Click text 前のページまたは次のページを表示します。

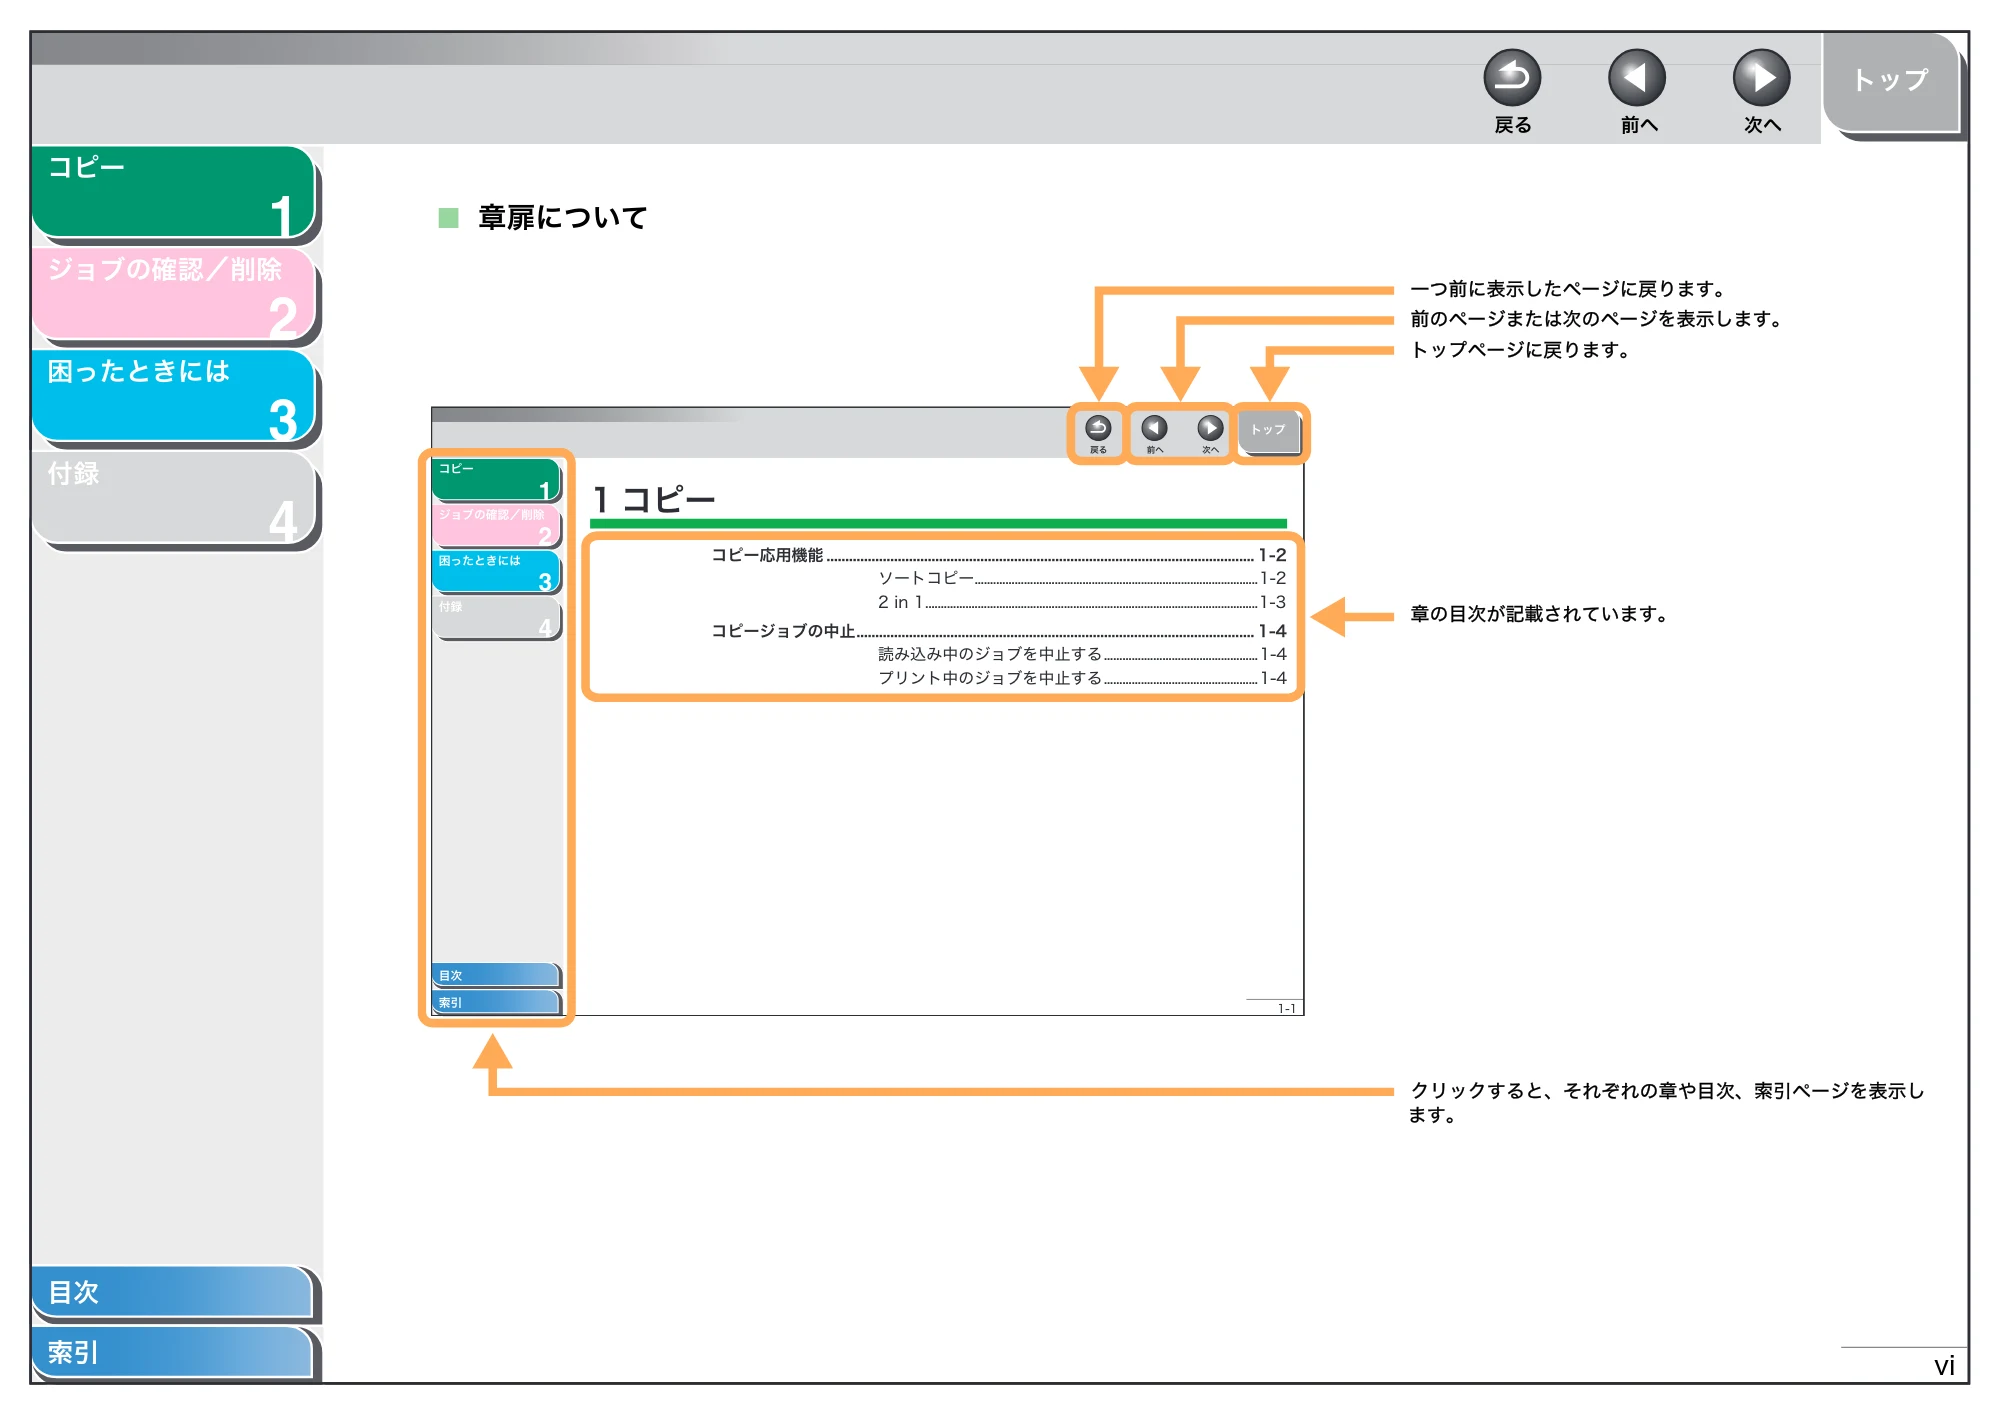click(1596, 319)
